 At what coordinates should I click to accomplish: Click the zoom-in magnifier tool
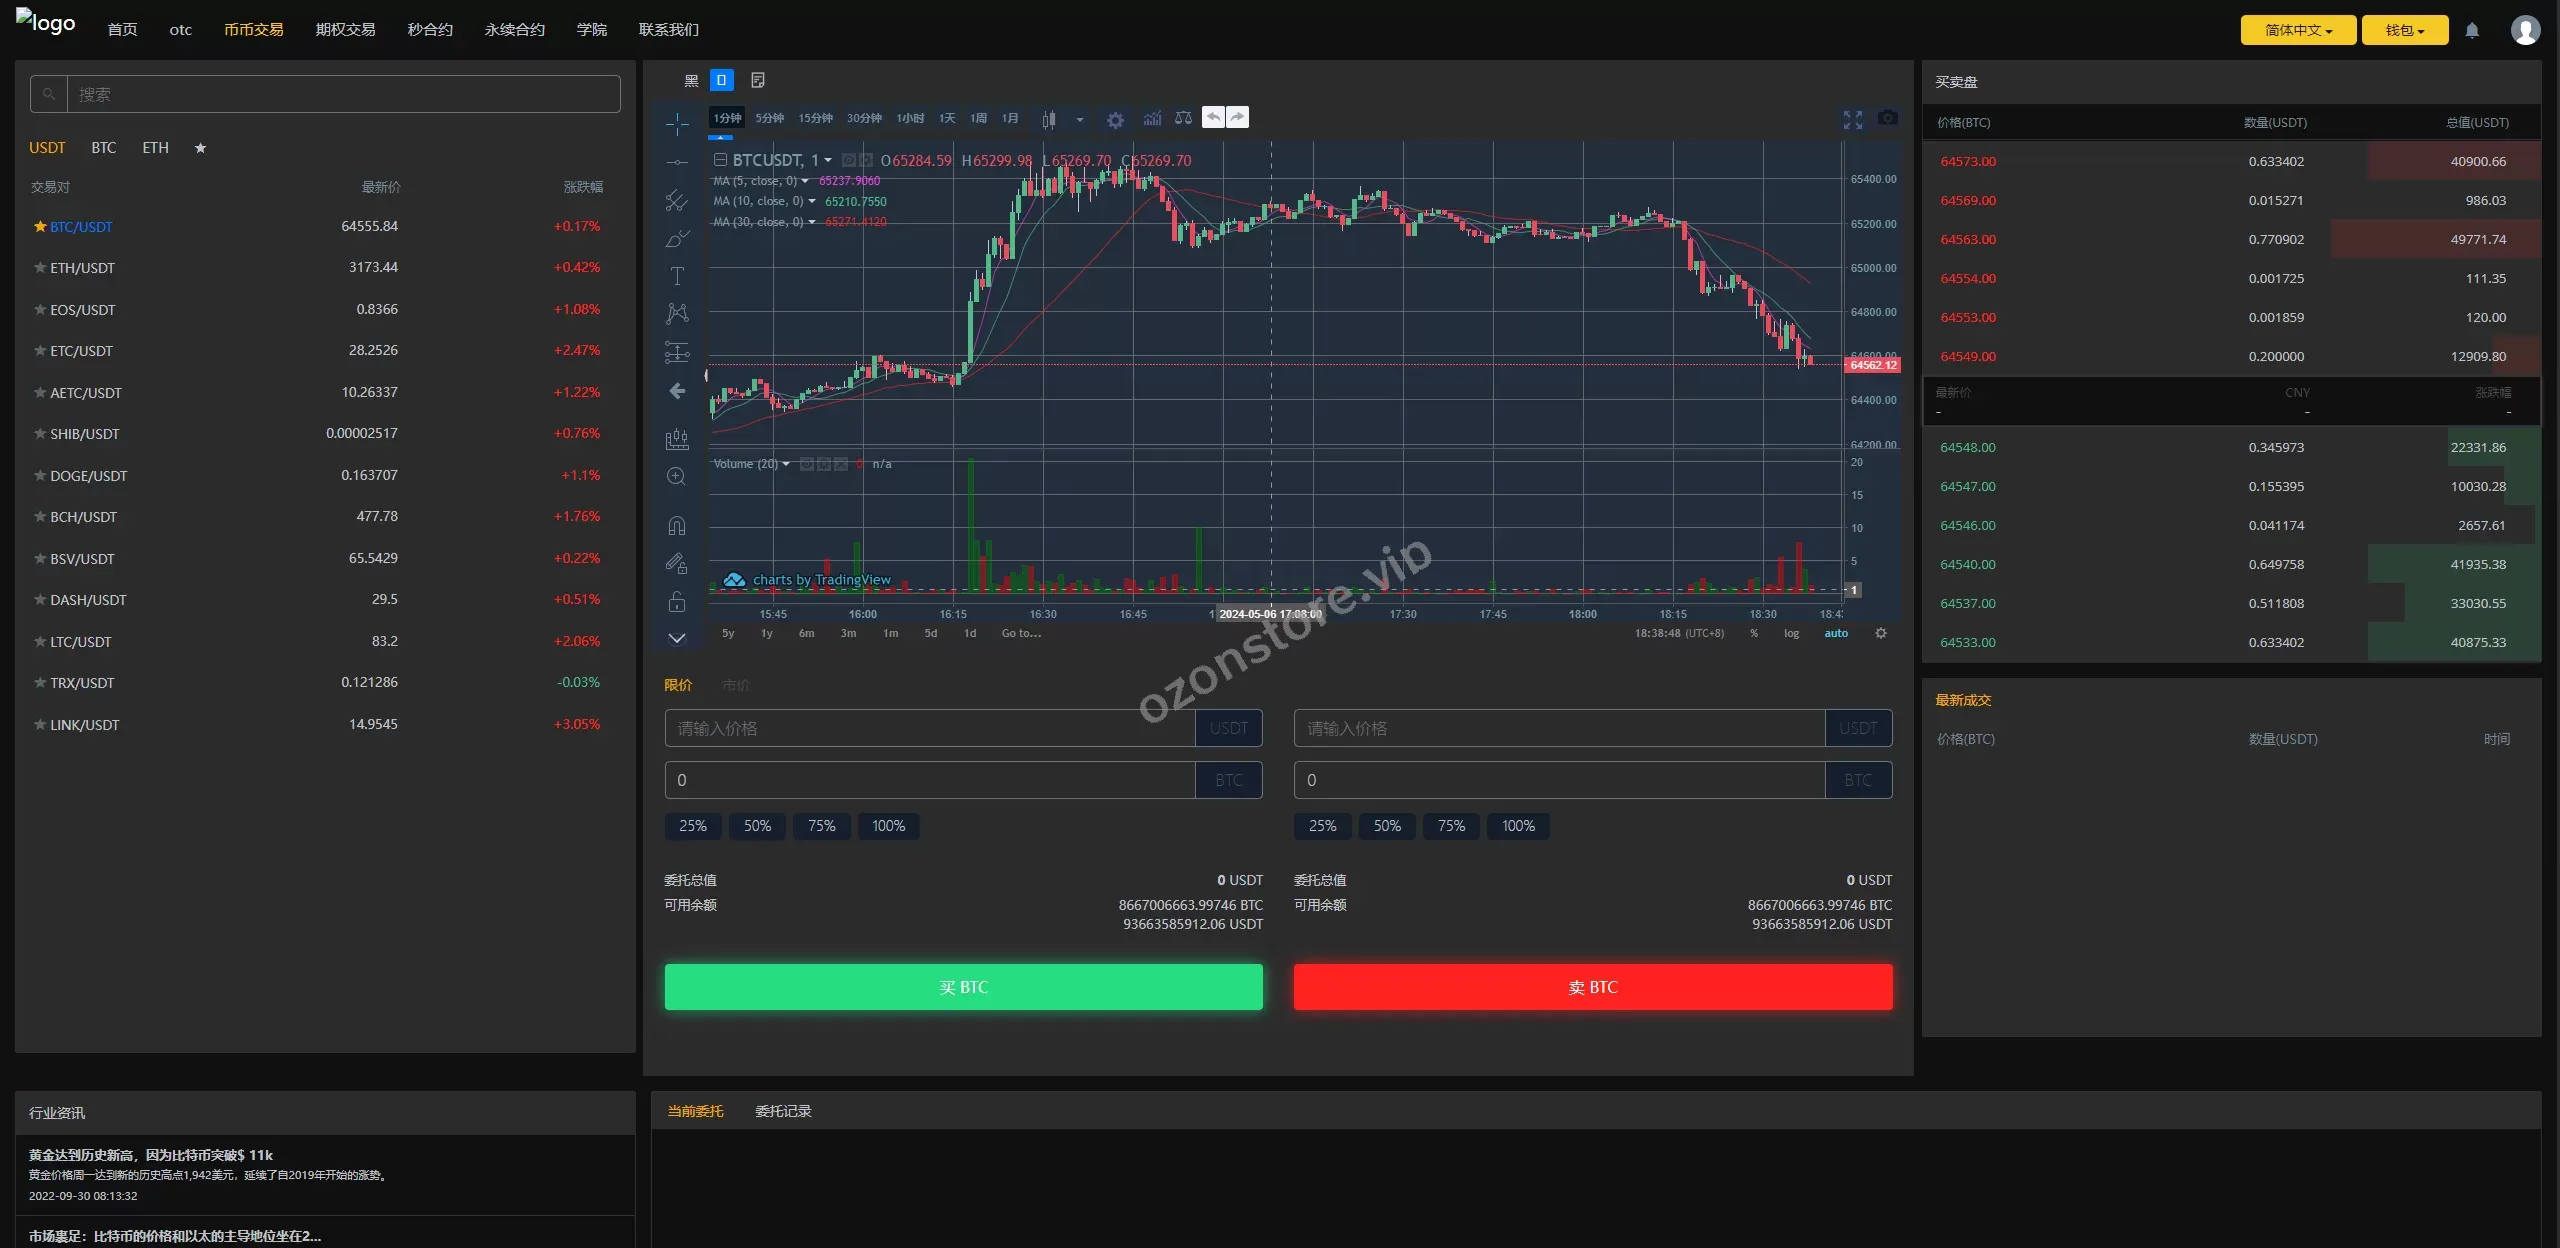click(676, 477)
